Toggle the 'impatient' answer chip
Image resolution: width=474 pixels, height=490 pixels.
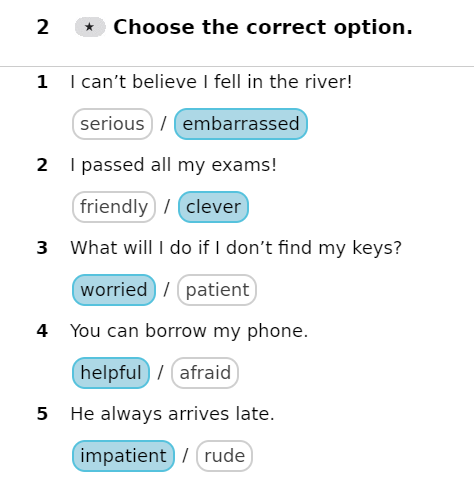coord(123,456)
